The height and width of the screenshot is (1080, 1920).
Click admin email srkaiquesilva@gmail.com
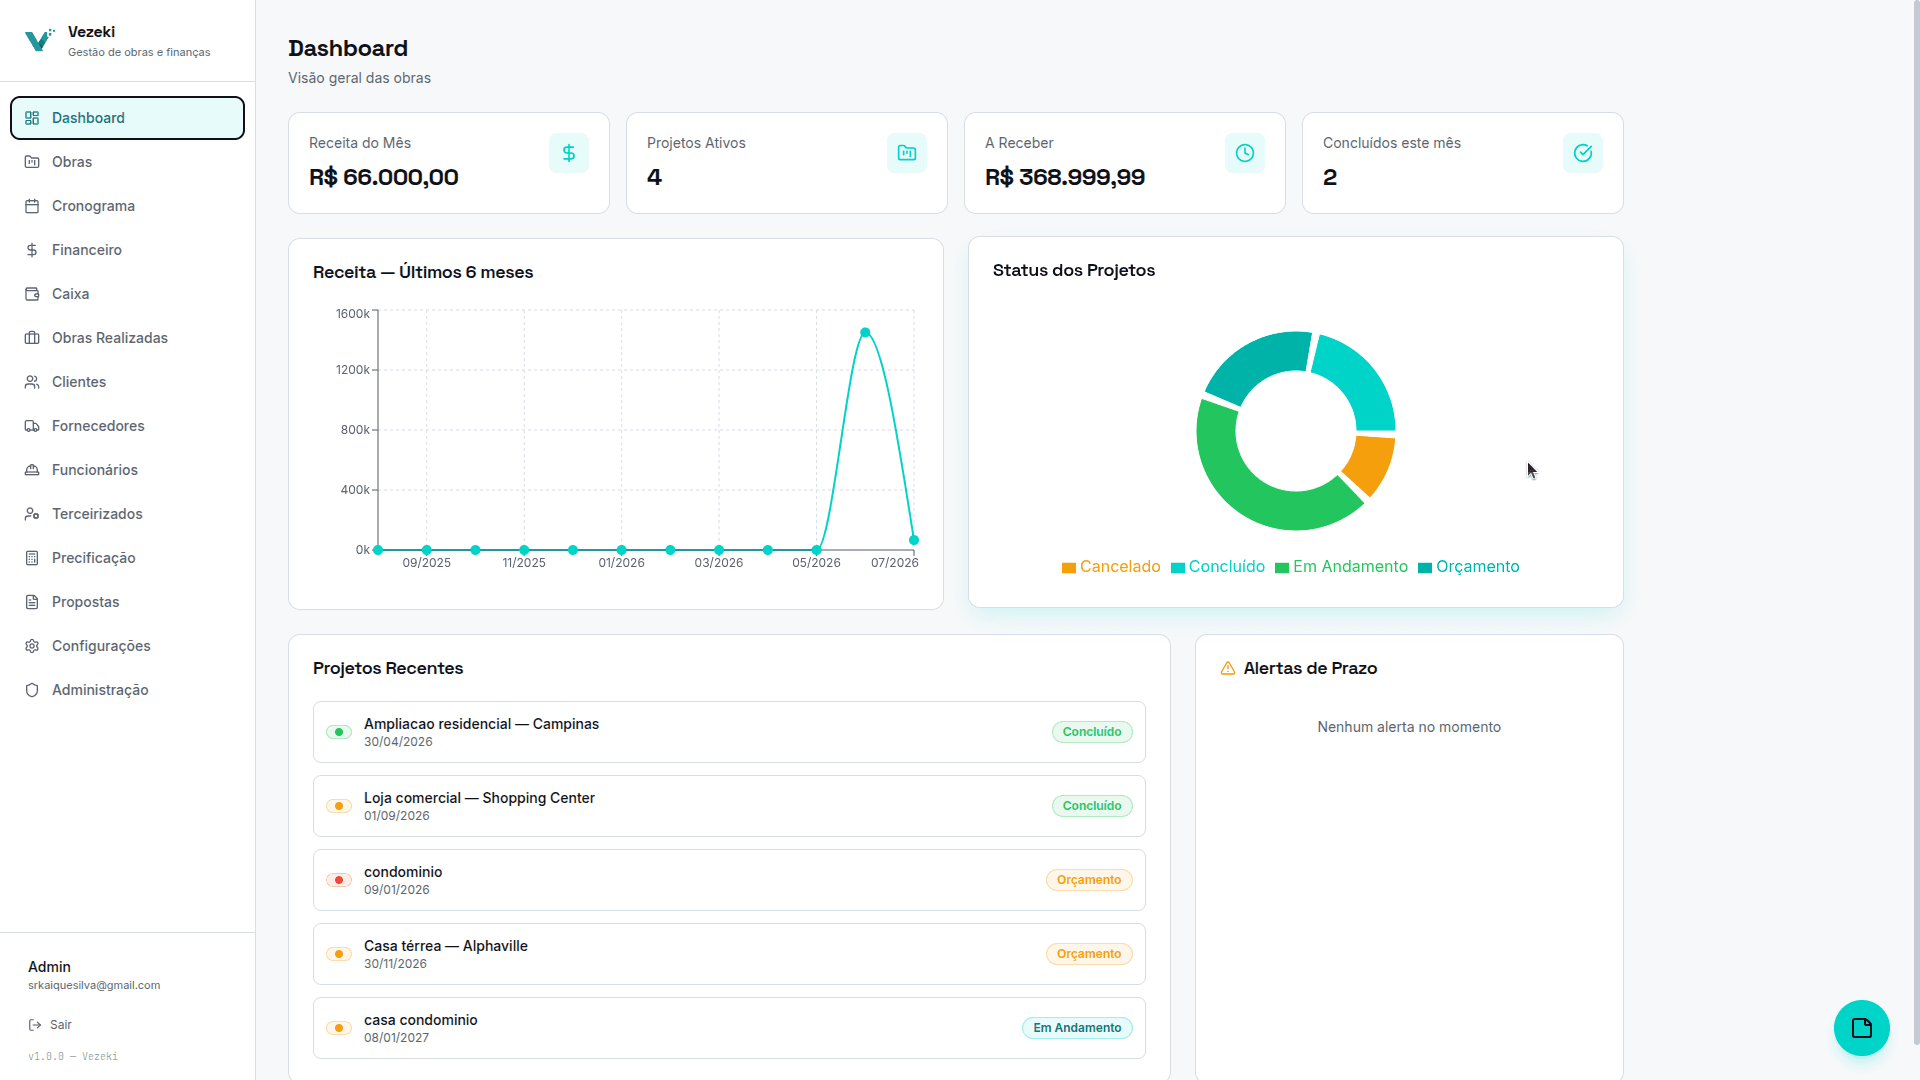pos(94,985)
